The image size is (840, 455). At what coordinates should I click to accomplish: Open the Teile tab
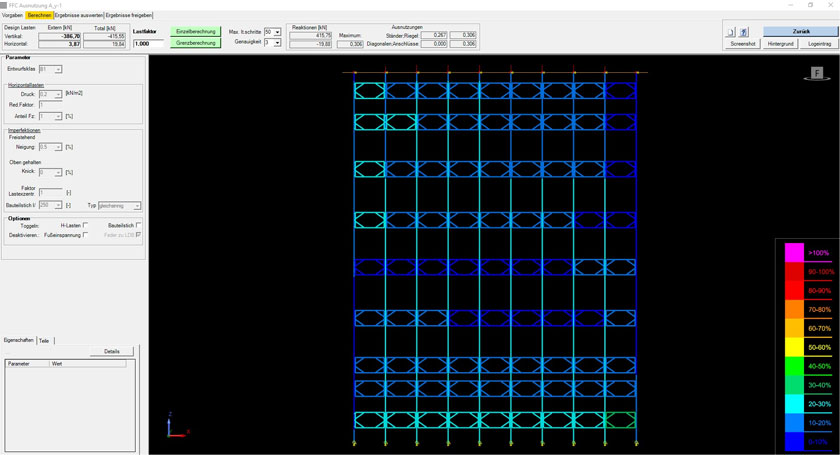point(44,341)
